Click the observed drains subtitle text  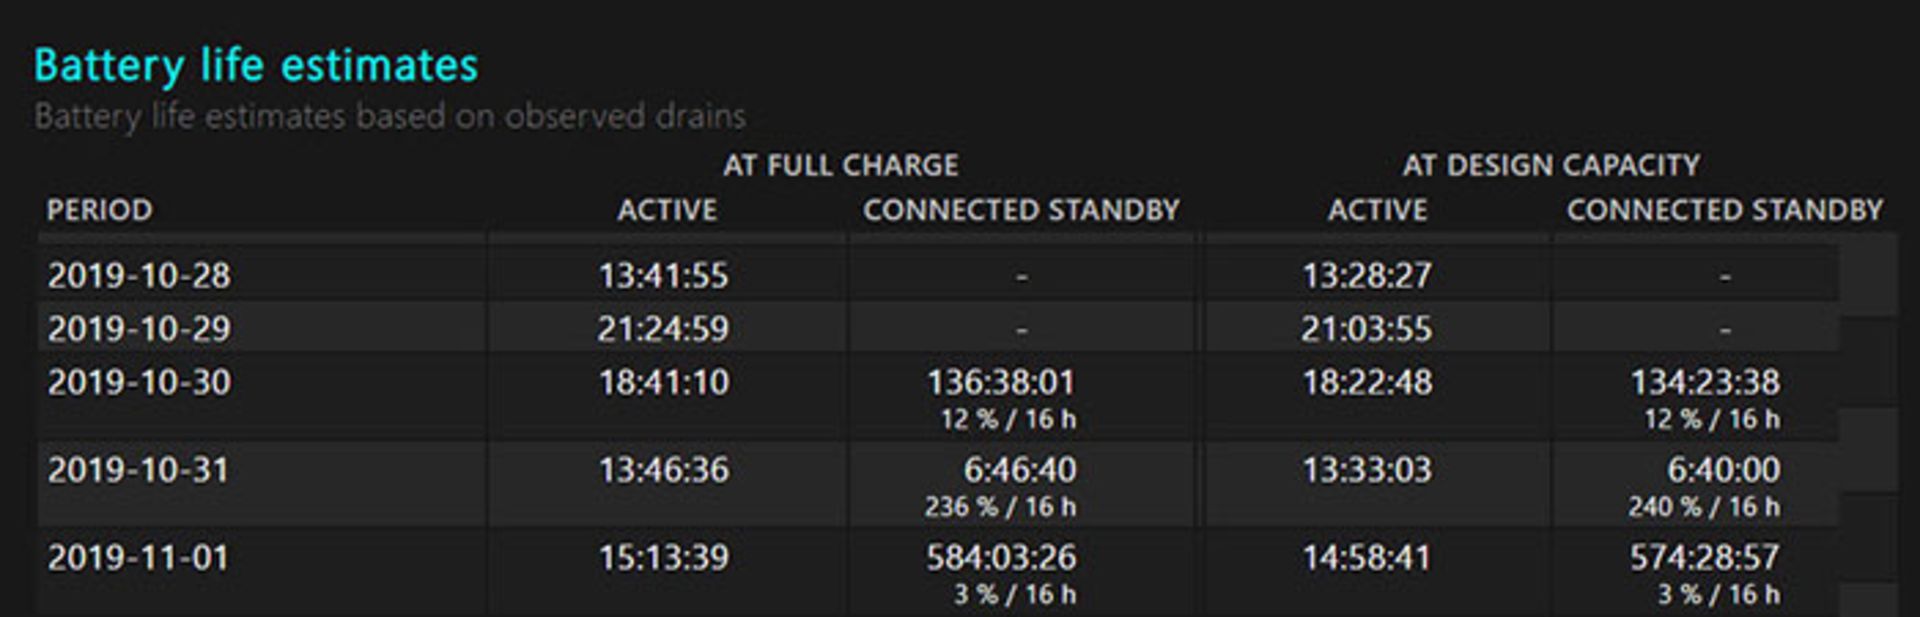tap(390, 116)
